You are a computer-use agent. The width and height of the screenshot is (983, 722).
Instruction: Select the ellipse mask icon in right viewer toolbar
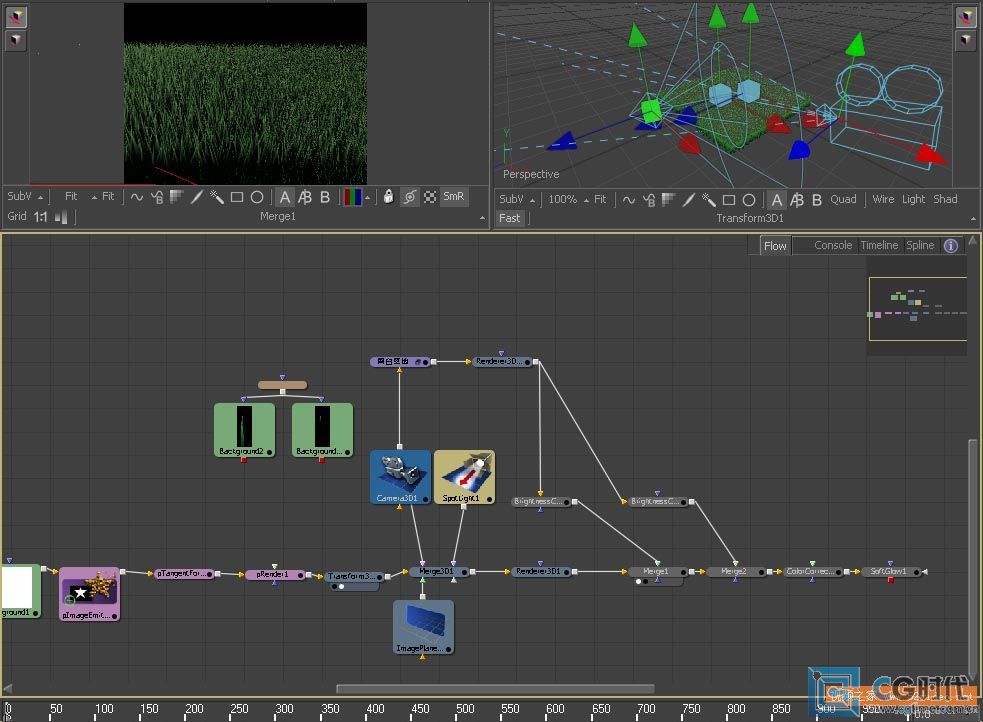pos(749,200)
